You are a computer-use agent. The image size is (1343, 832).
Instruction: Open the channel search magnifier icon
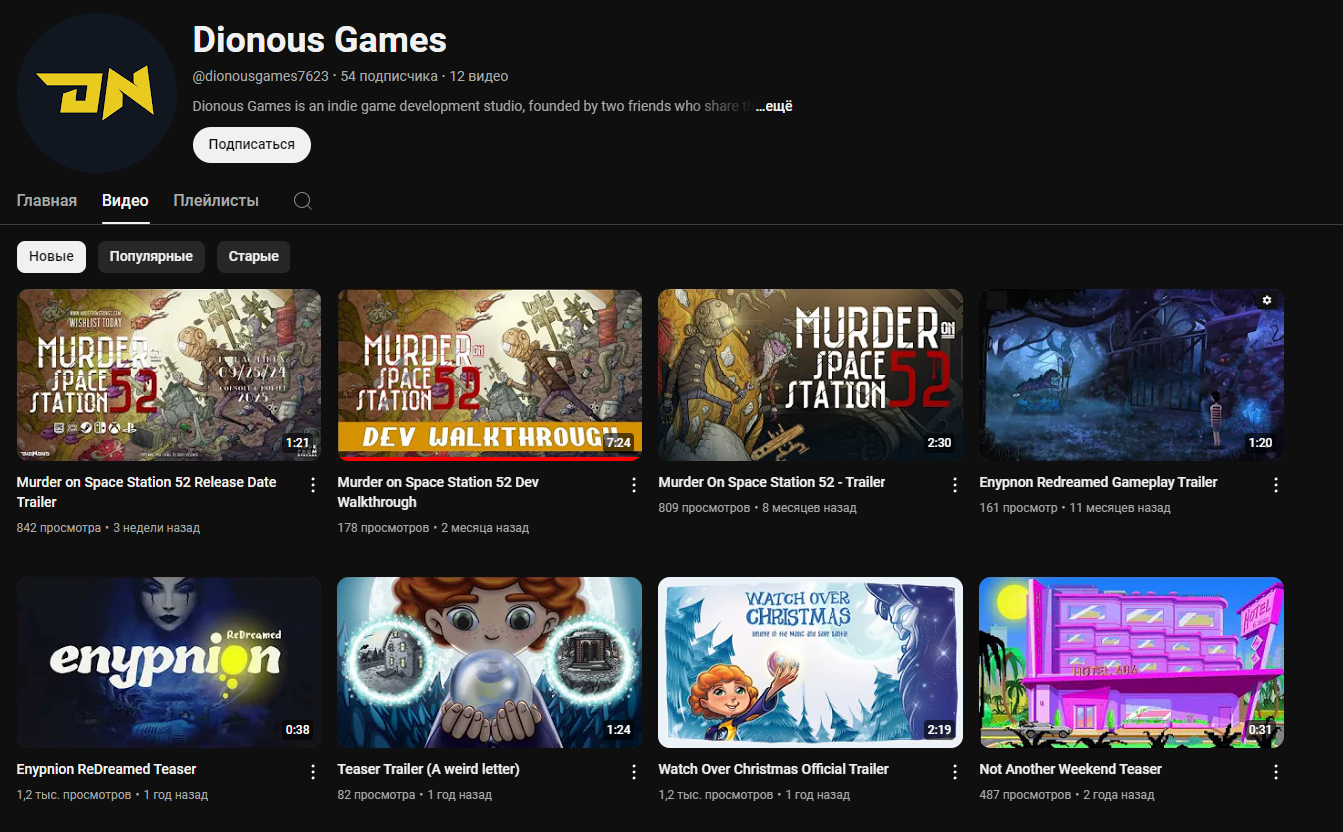pos(303,201)
